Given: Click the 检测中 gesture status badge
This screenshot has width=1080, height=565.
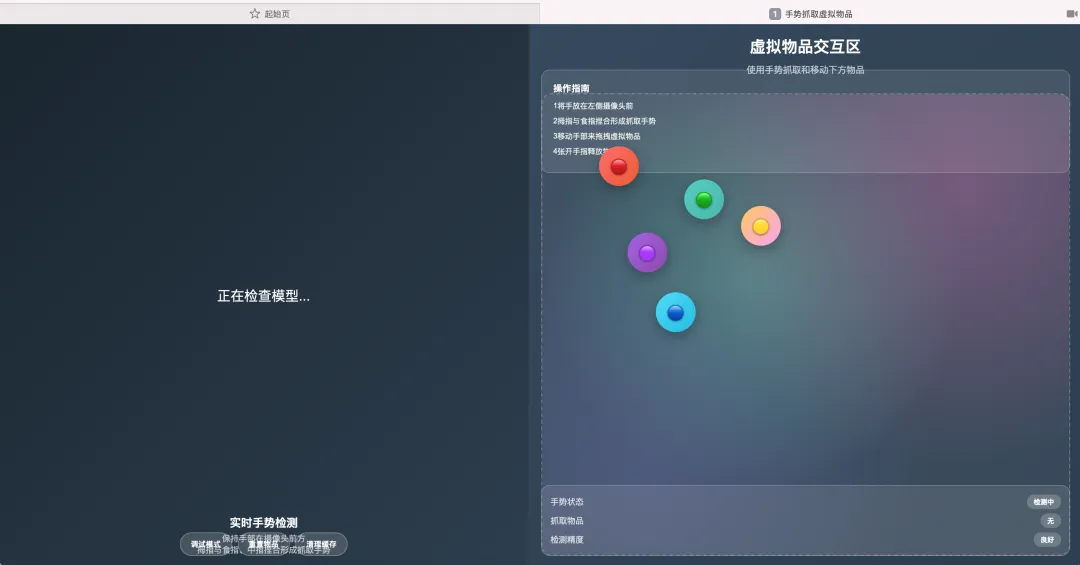Looking at the screenshot, I should coord(1043,502).
